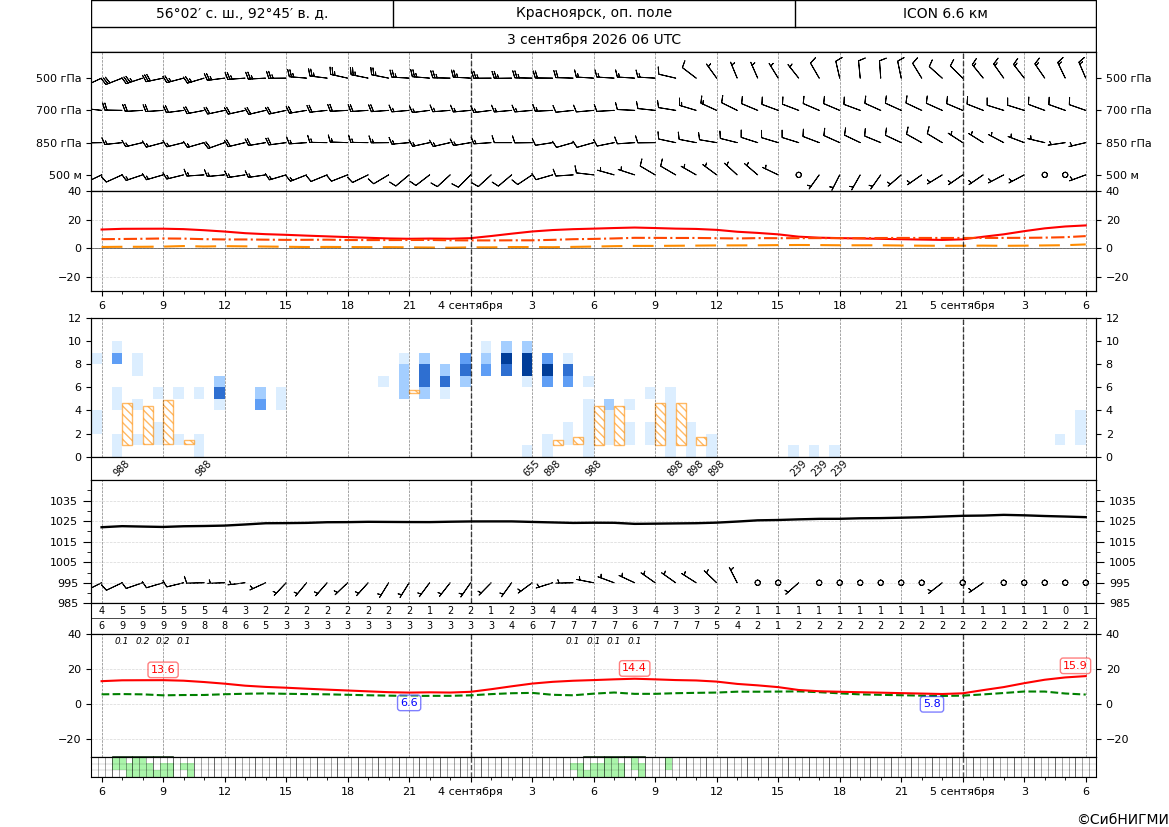
Task: Click the right 850 гПа axis label
Action: point(1129,142)
